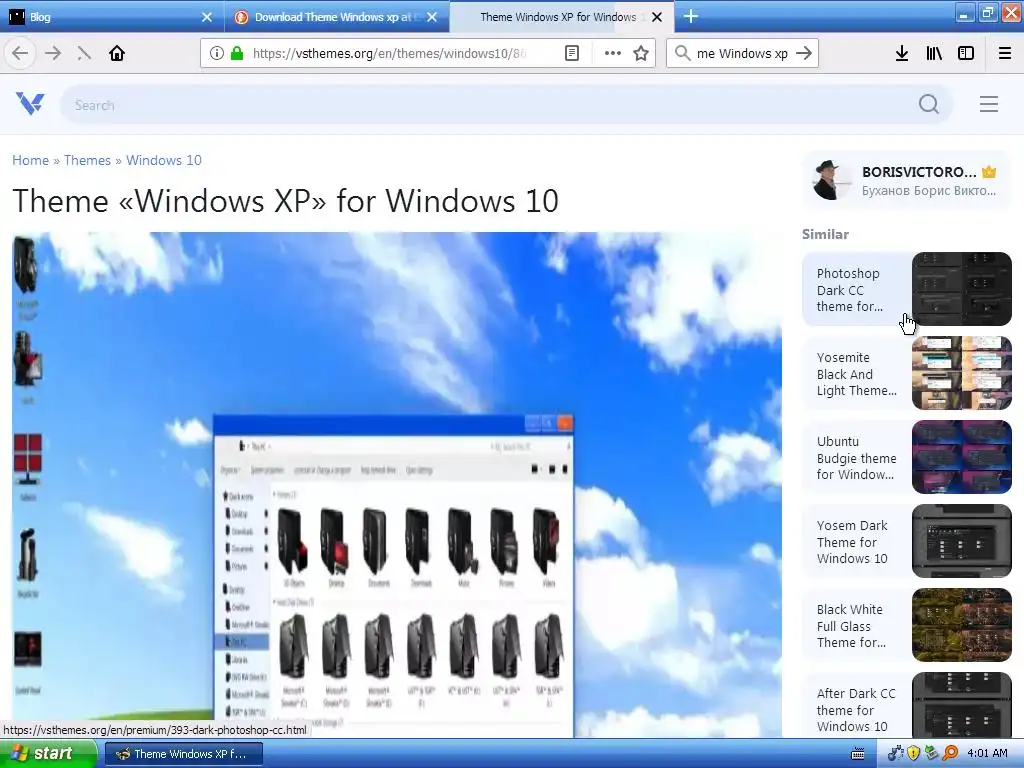Viewport: 1024px width, 768px height.
Task: Open page actions three-dot menu
Action: point(613,53)
